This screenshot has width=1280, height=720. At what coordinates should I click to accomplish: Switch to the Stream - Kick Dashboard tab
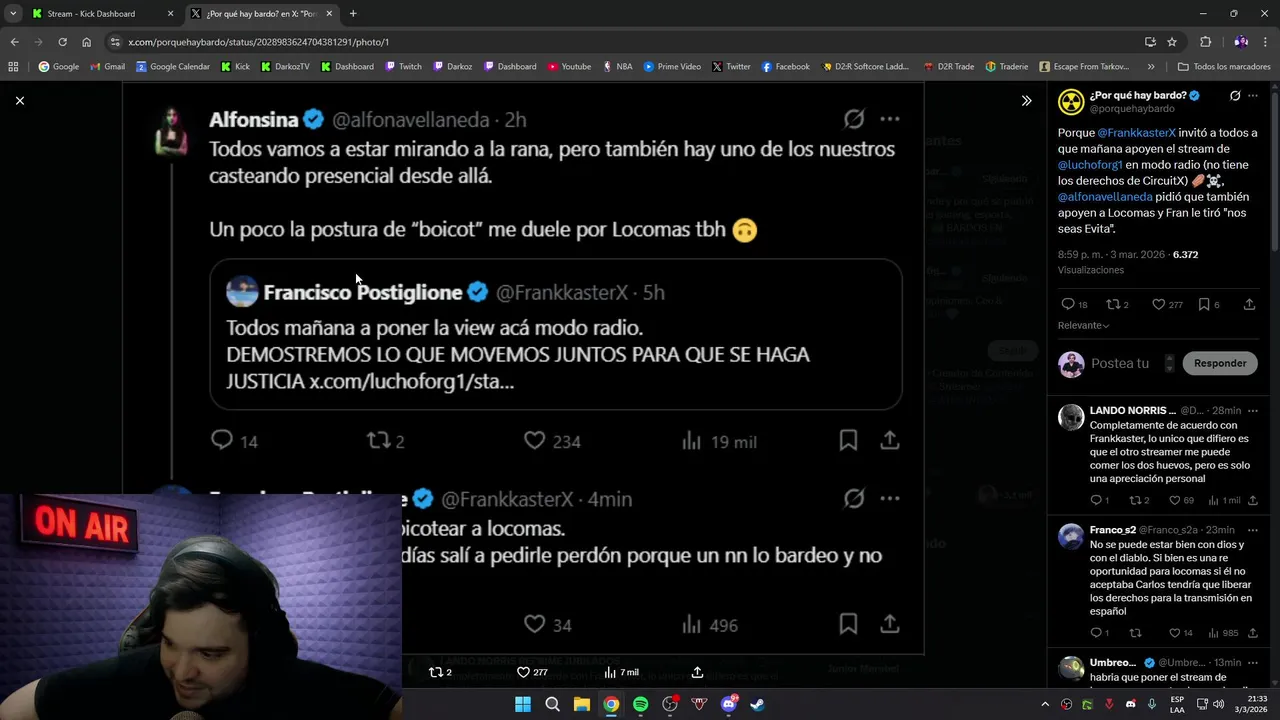point(91,14)
